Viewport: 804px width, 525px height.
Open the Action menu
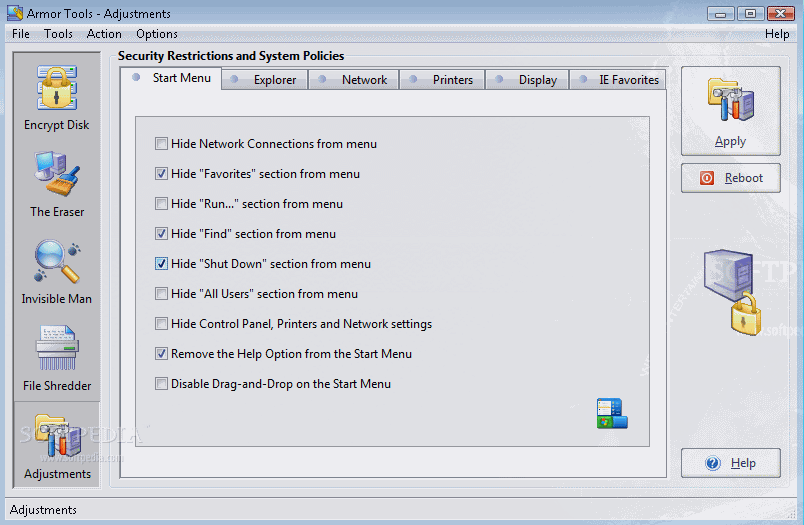tap(104, 34)
